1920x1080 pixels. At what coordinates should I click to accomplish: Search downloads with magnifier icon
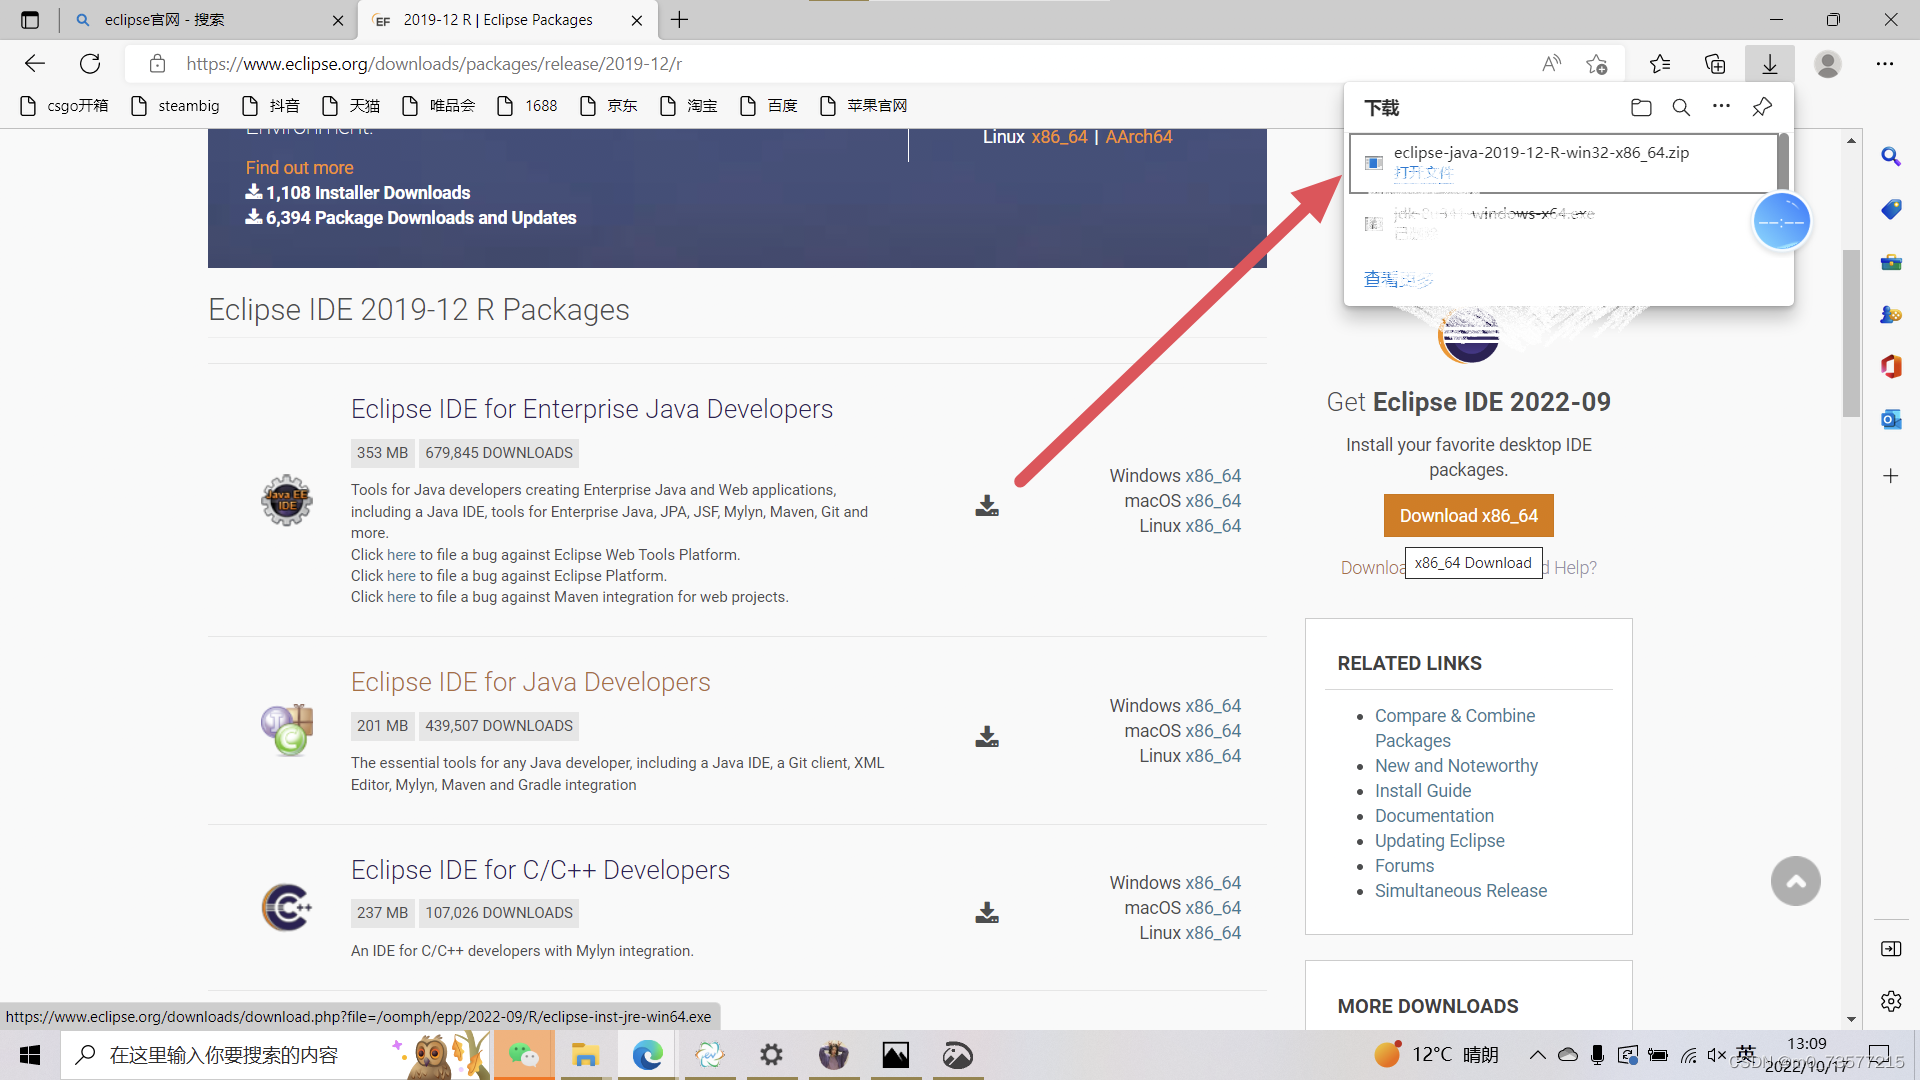(1681, 107)
